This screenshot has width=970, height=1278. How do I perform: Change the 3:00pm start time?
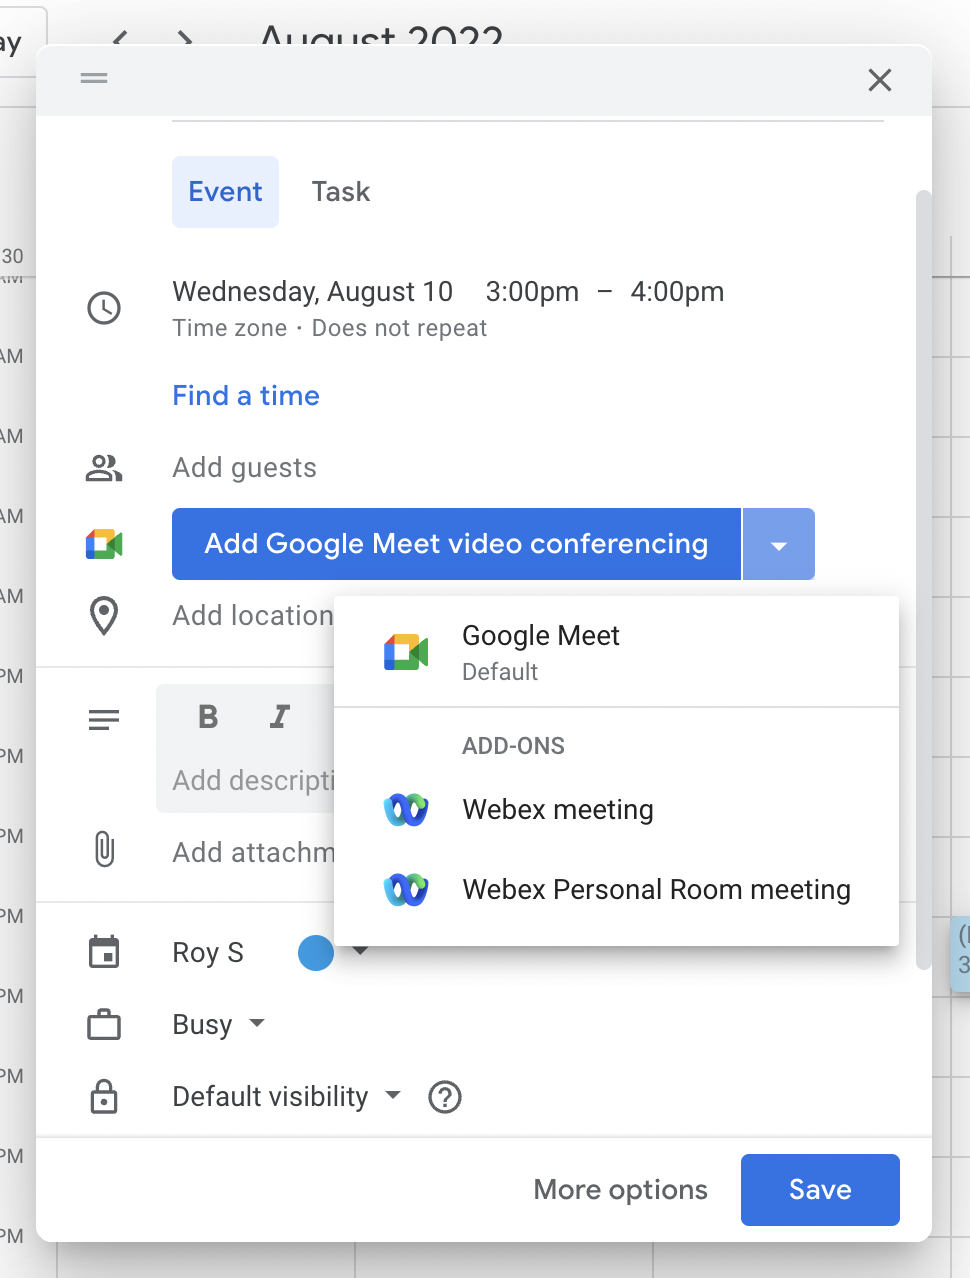coord(532,292)
